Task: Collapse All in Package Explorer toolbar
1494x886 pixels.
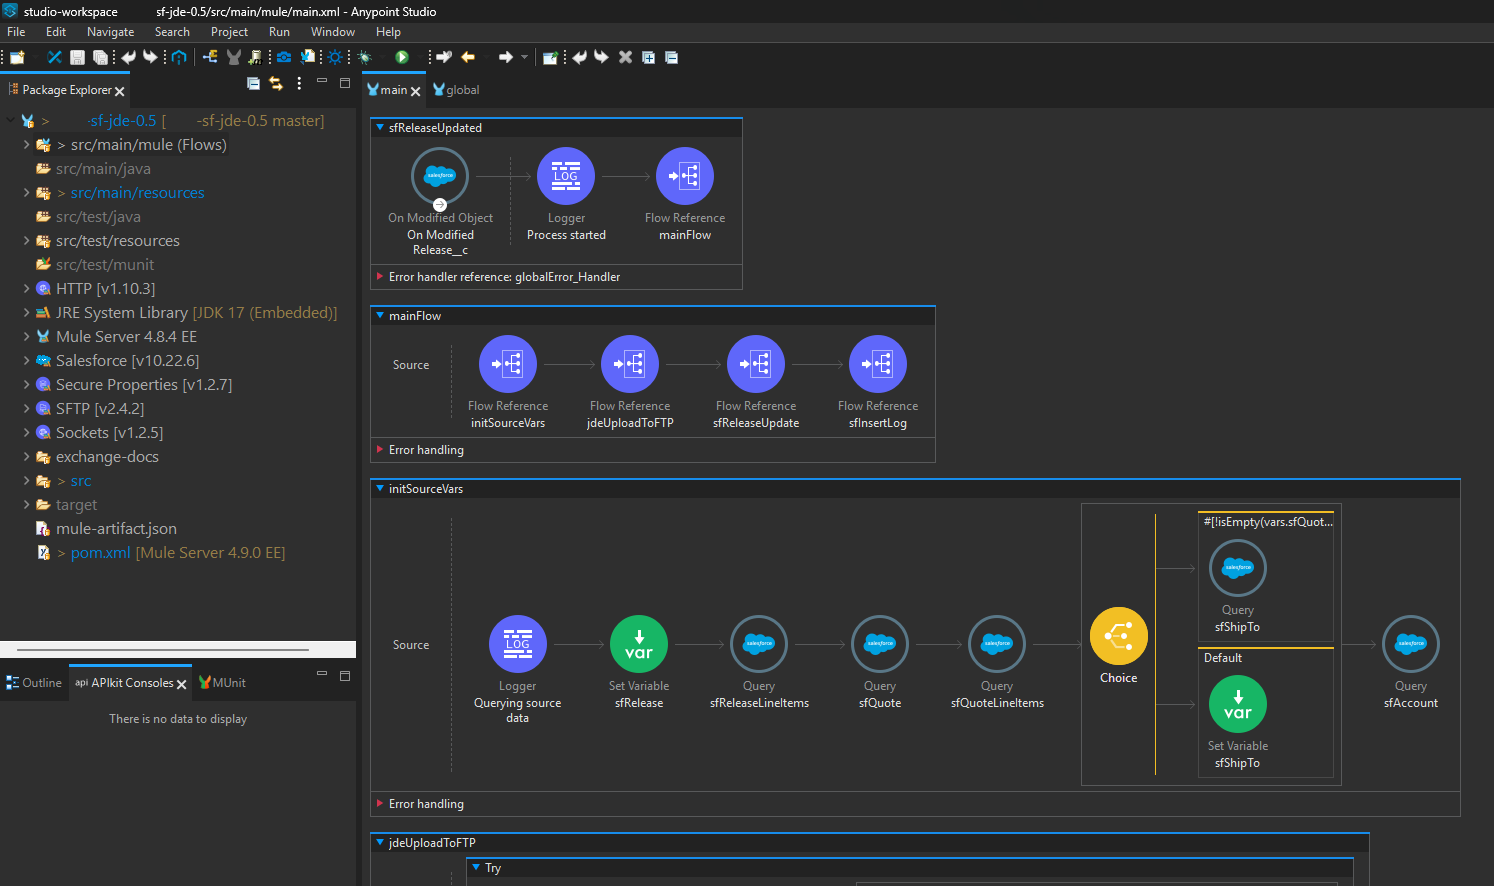Action: [x=253, y=83]
